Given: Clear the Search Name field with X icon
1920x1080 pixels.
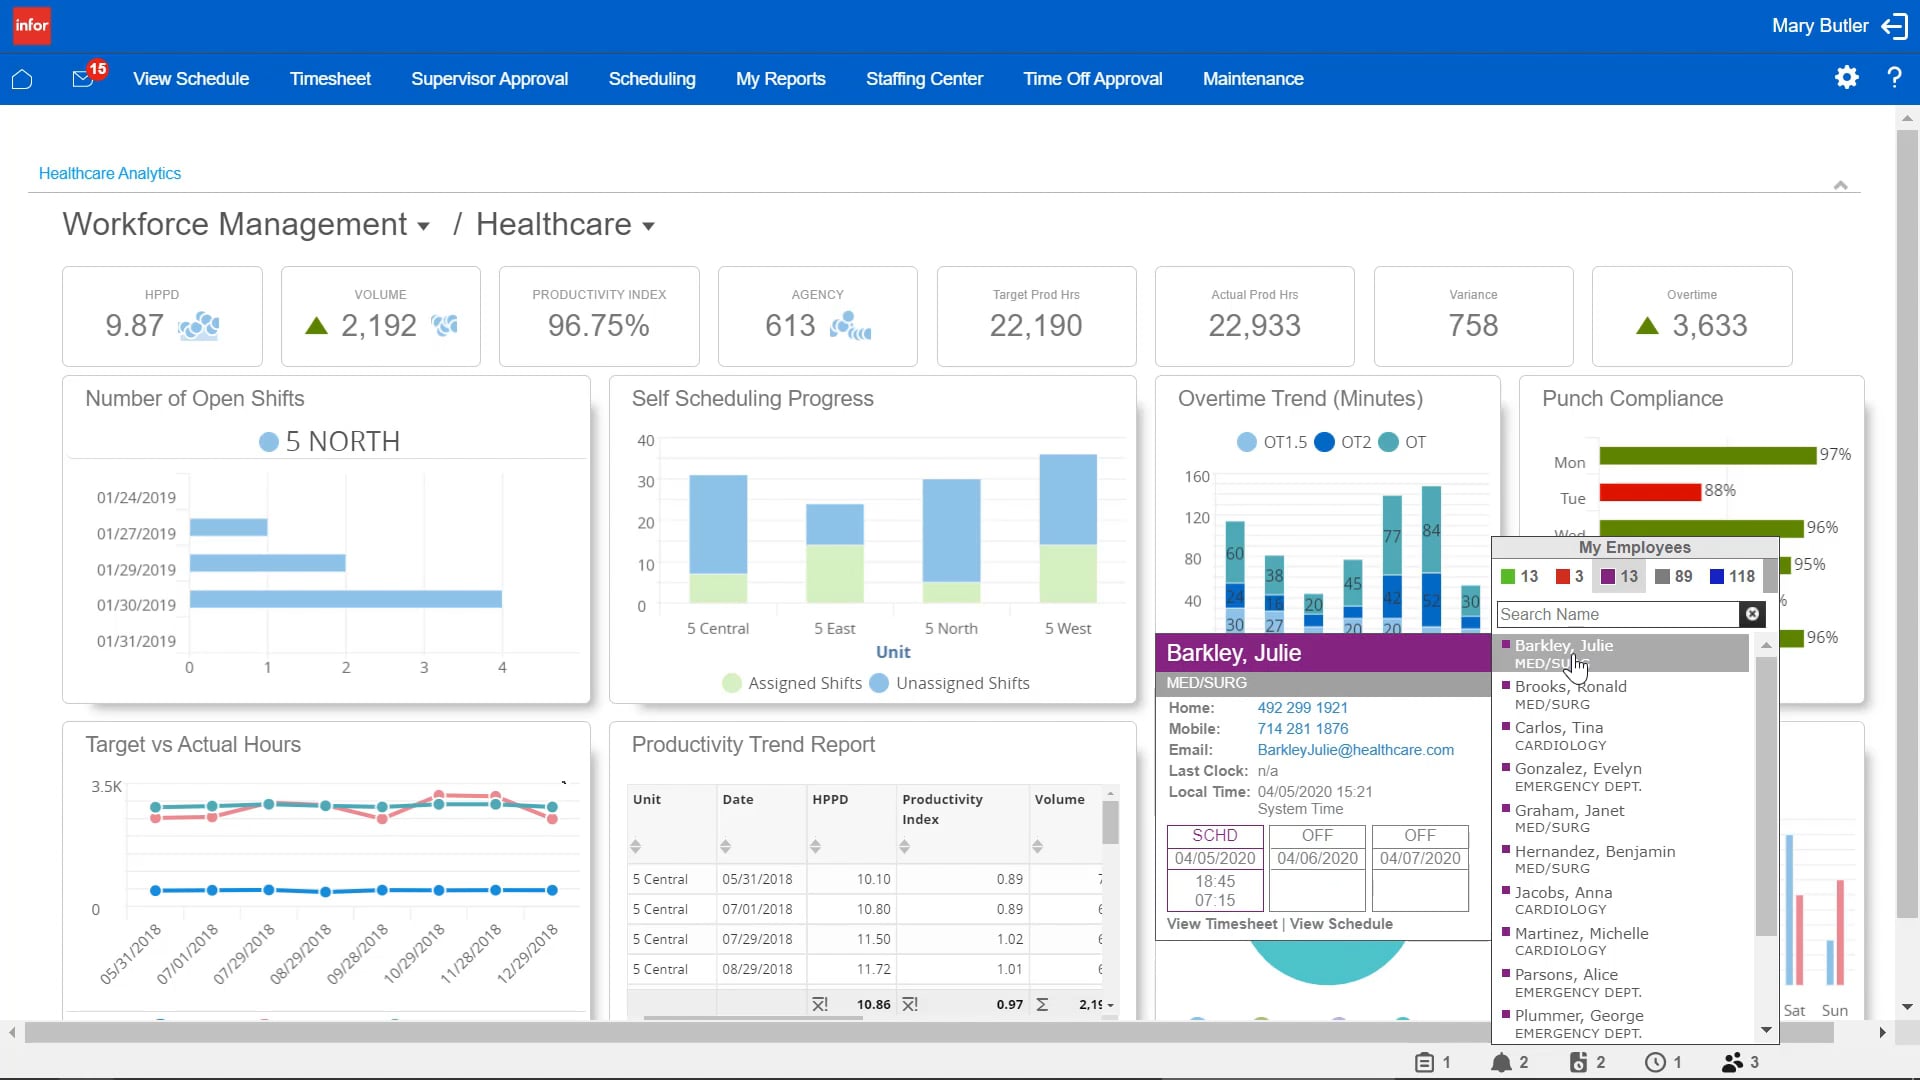Looking at the screenshot, I should click(1752, 615).
